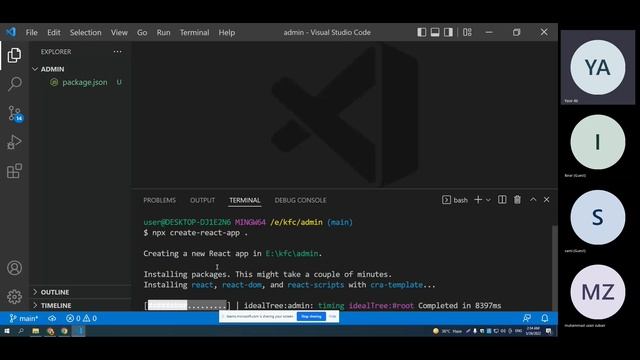Kill terminal with trash icon
This screenshot has width=640, height=360.
[x=517, y=200]
